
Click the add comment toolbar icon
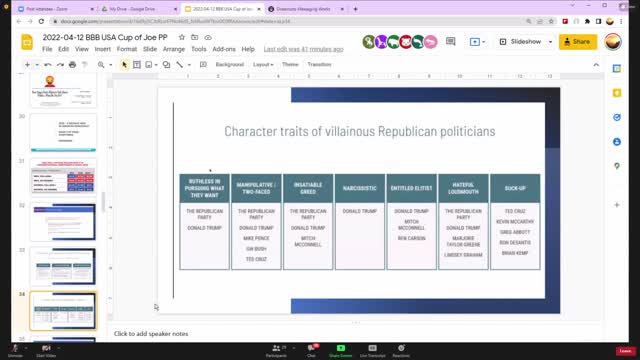pos(203,64)
